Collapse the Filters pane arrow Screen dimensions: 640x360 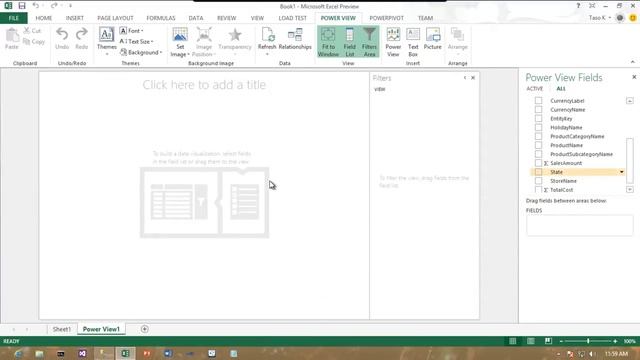(x=464, y=78)
